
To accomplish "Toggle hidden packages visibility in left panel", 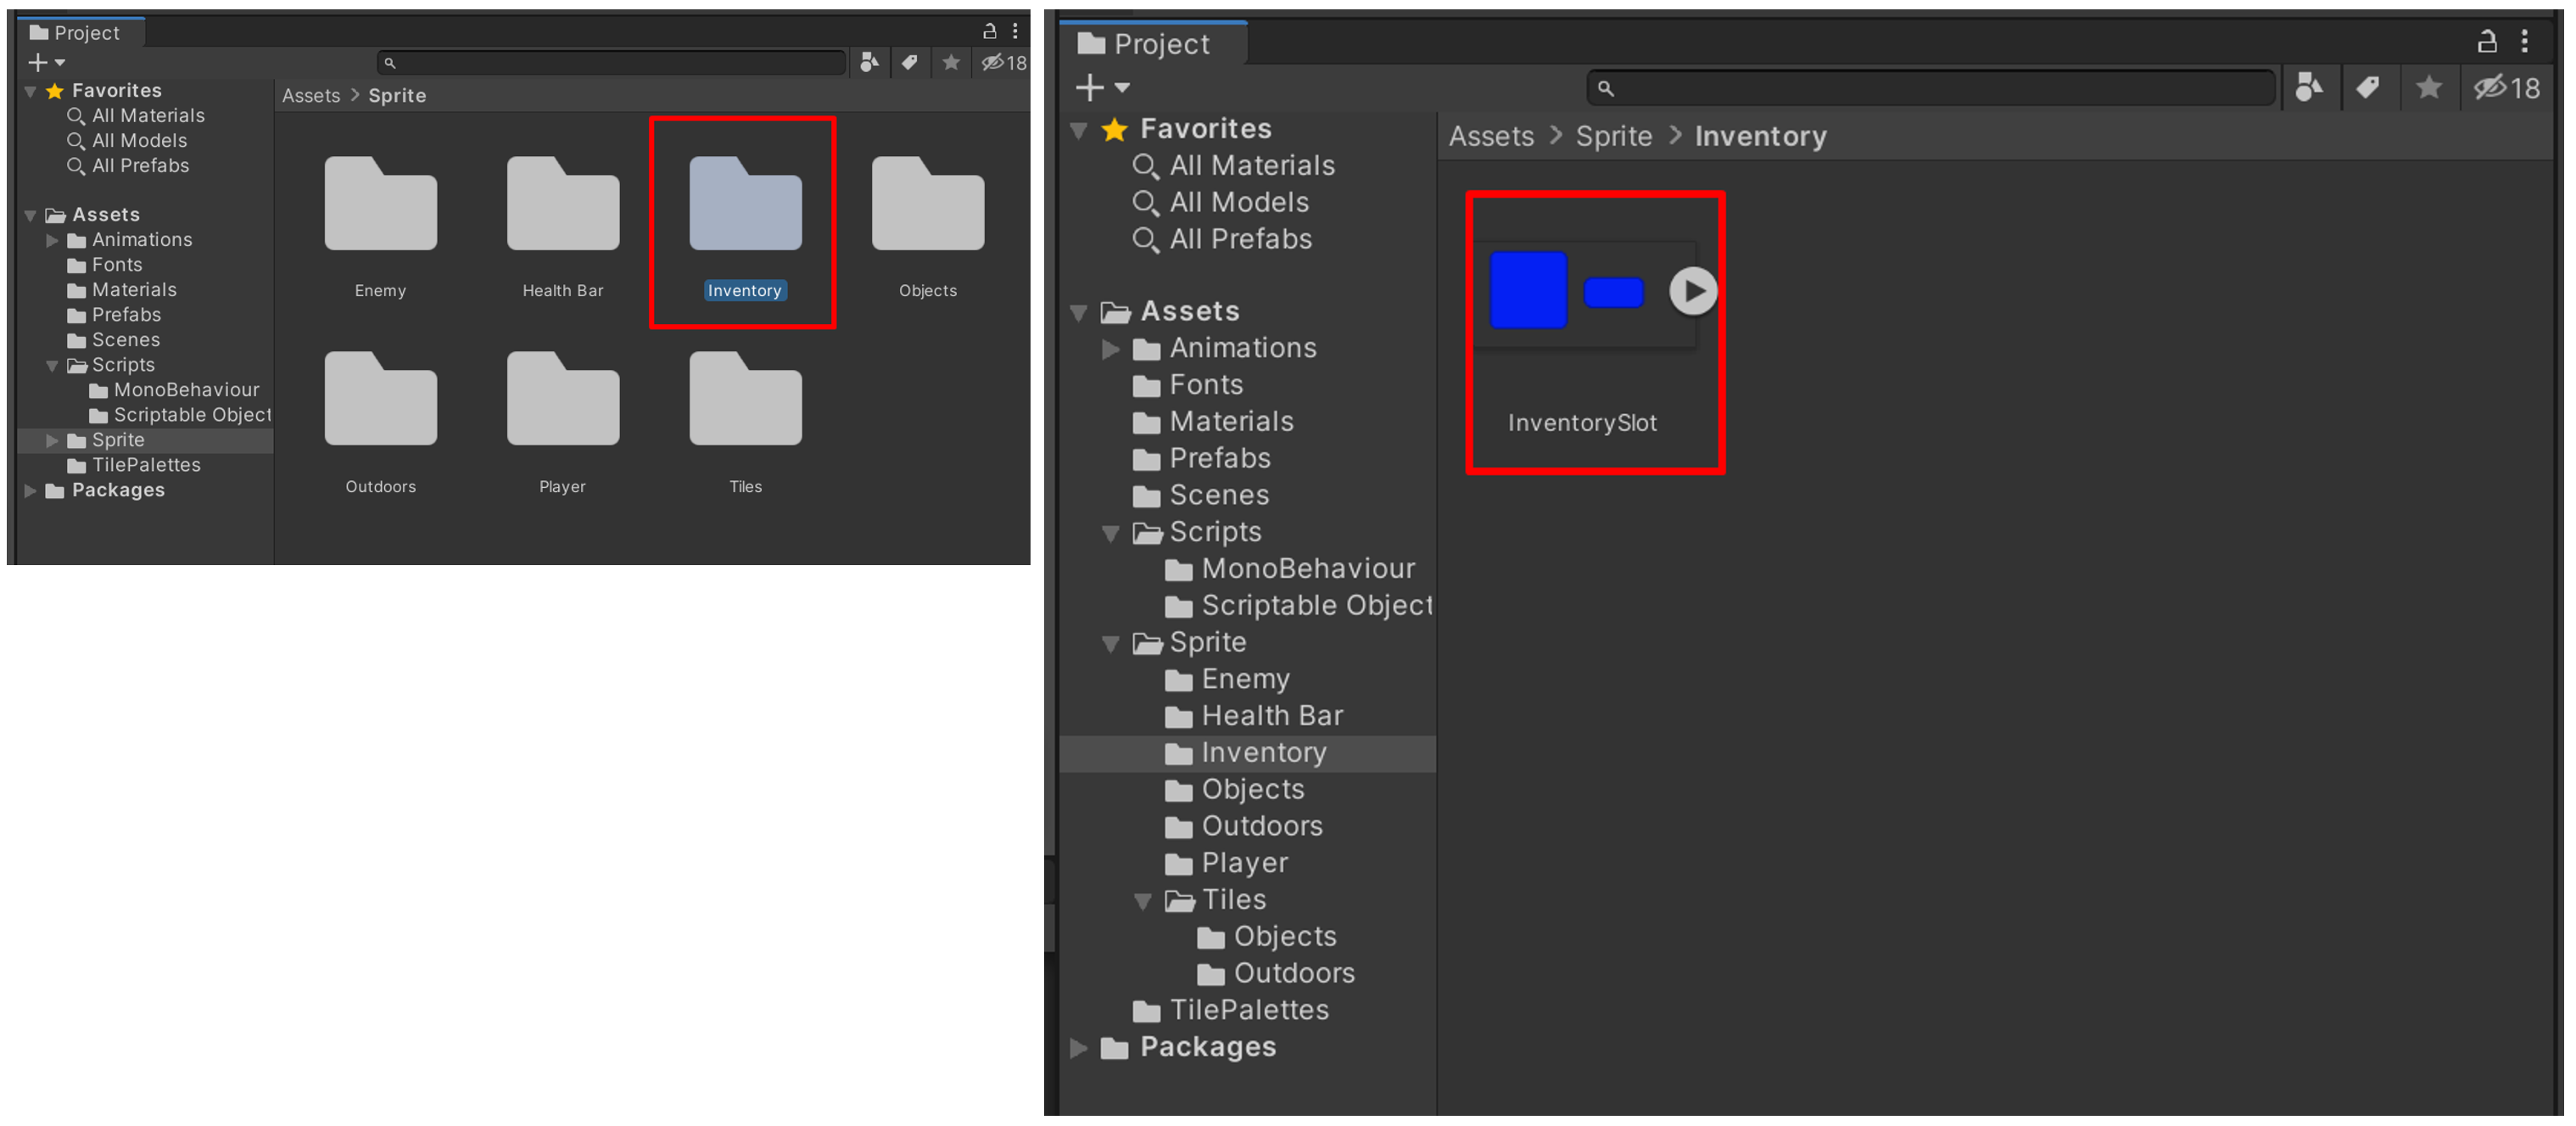I will coord(1003,63).
